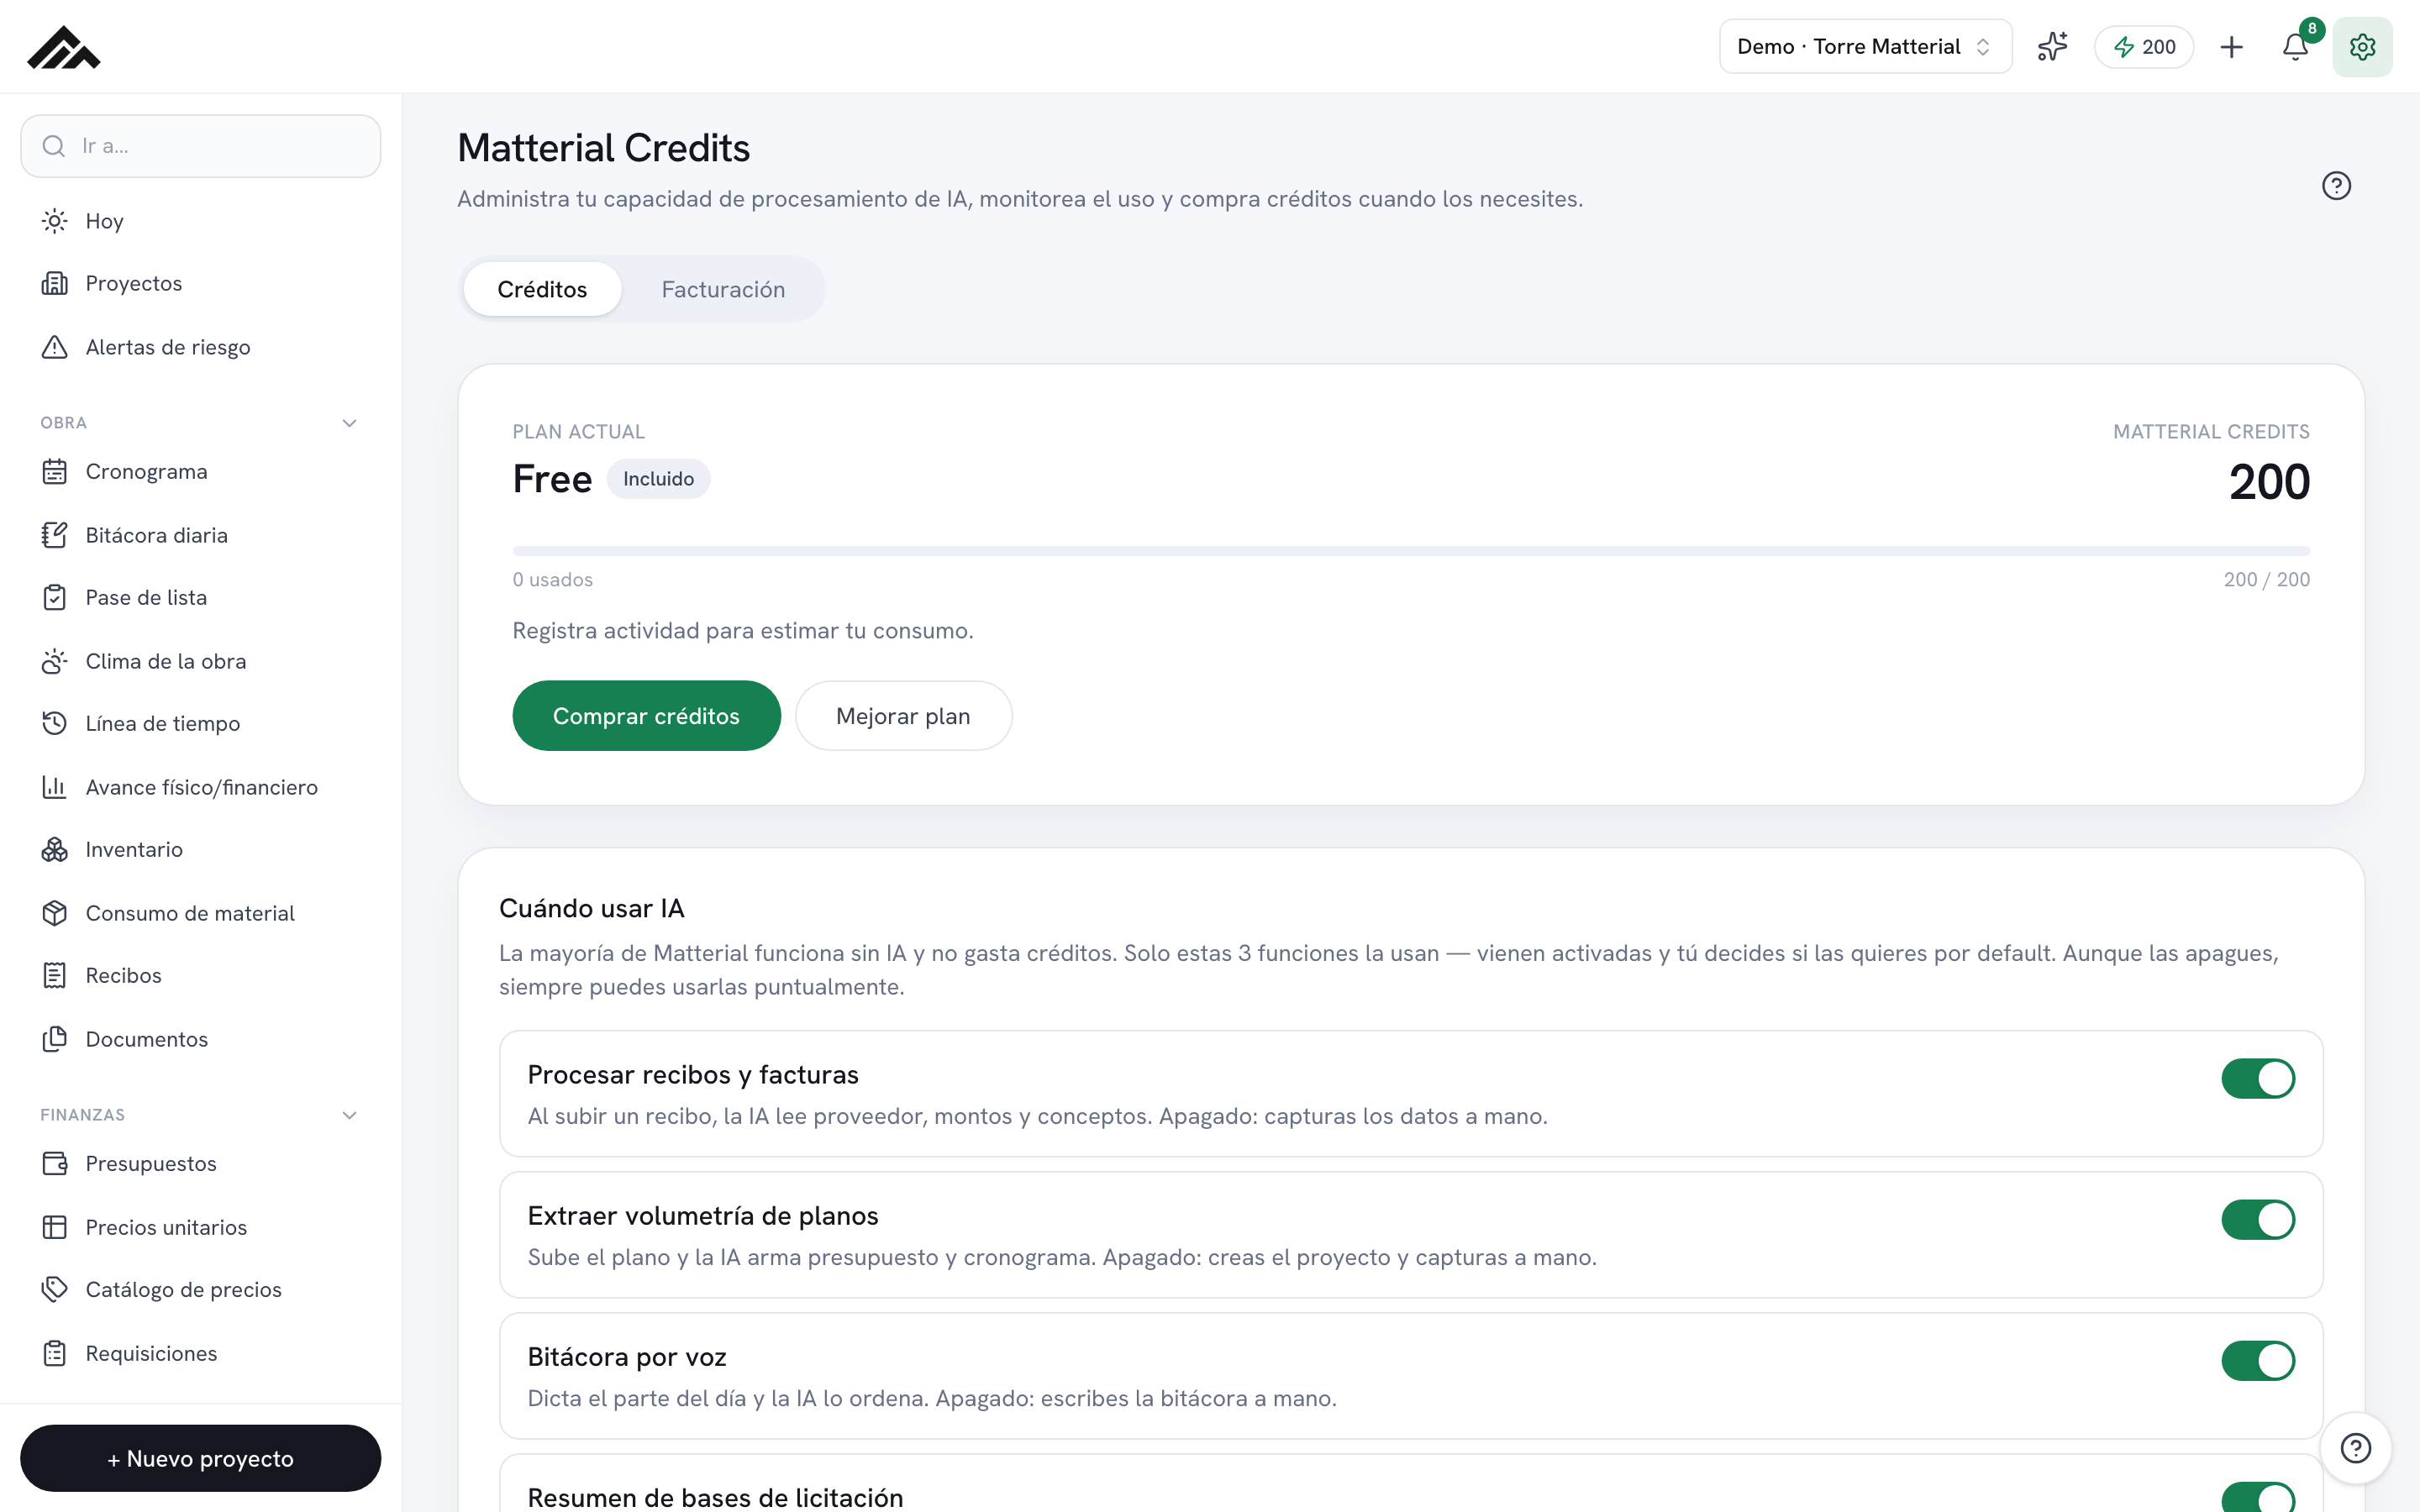Switch to the Facturación tab

click(723, 289)
